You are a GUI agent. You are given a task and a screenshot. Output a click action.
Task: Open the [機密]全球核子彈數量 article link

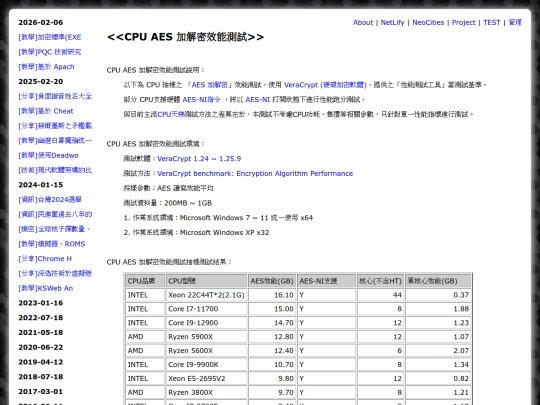54,229
